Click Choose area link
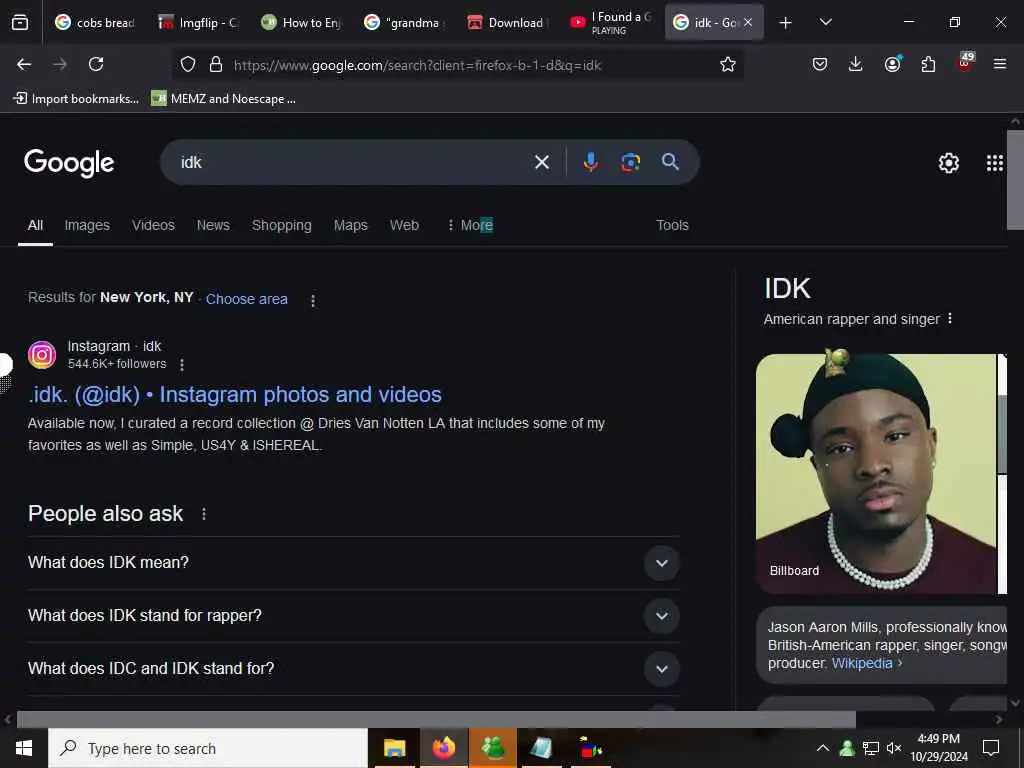1024x768 pixels. tap(246, 299)
